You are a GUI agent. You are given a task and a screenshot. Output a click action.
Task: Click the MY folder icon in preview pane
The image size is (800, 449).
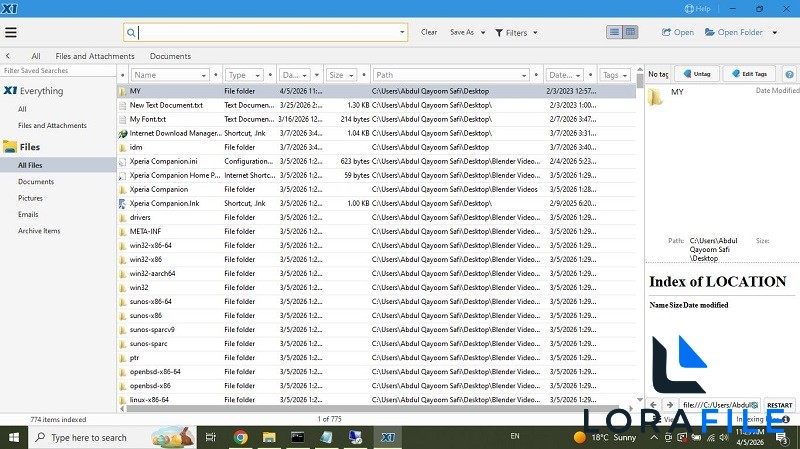[656, 96]
